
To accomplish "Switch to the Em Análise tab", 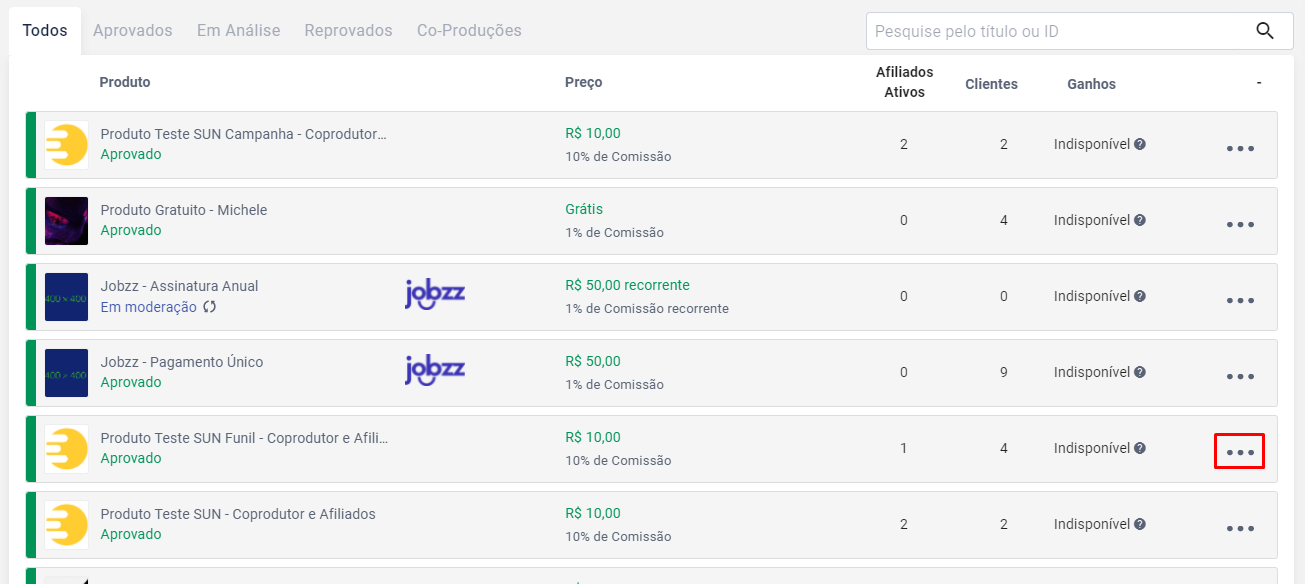I will click(238, 31).
